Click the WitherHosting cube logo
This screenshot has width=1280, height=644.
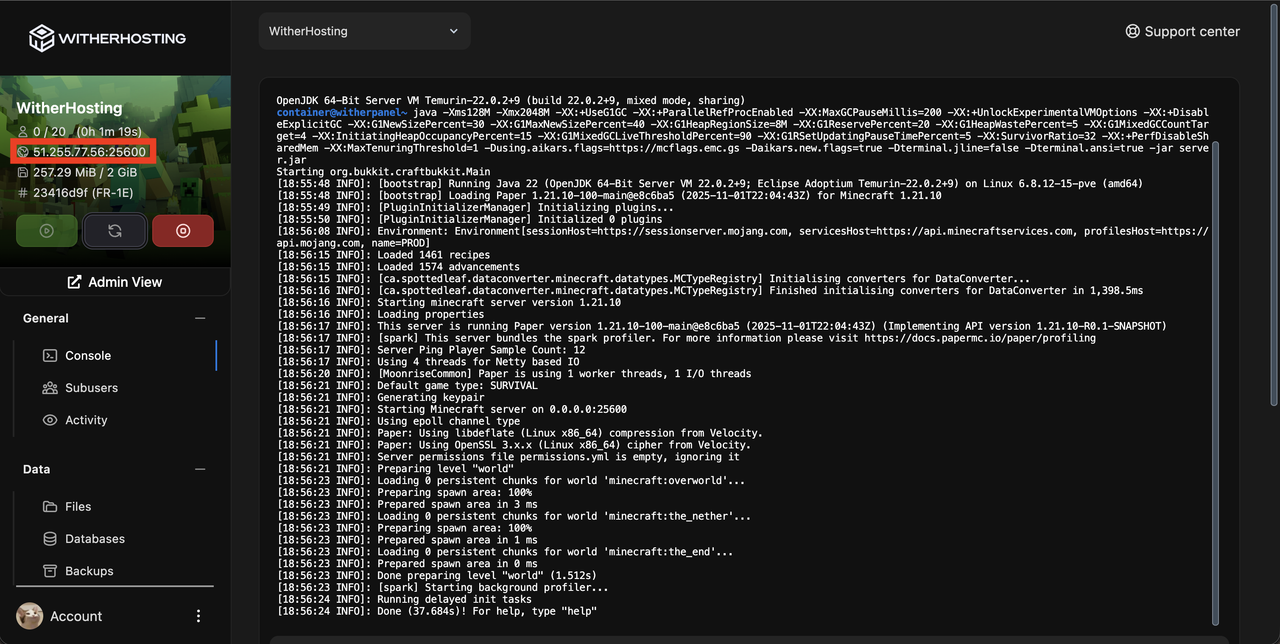point(41,38)
